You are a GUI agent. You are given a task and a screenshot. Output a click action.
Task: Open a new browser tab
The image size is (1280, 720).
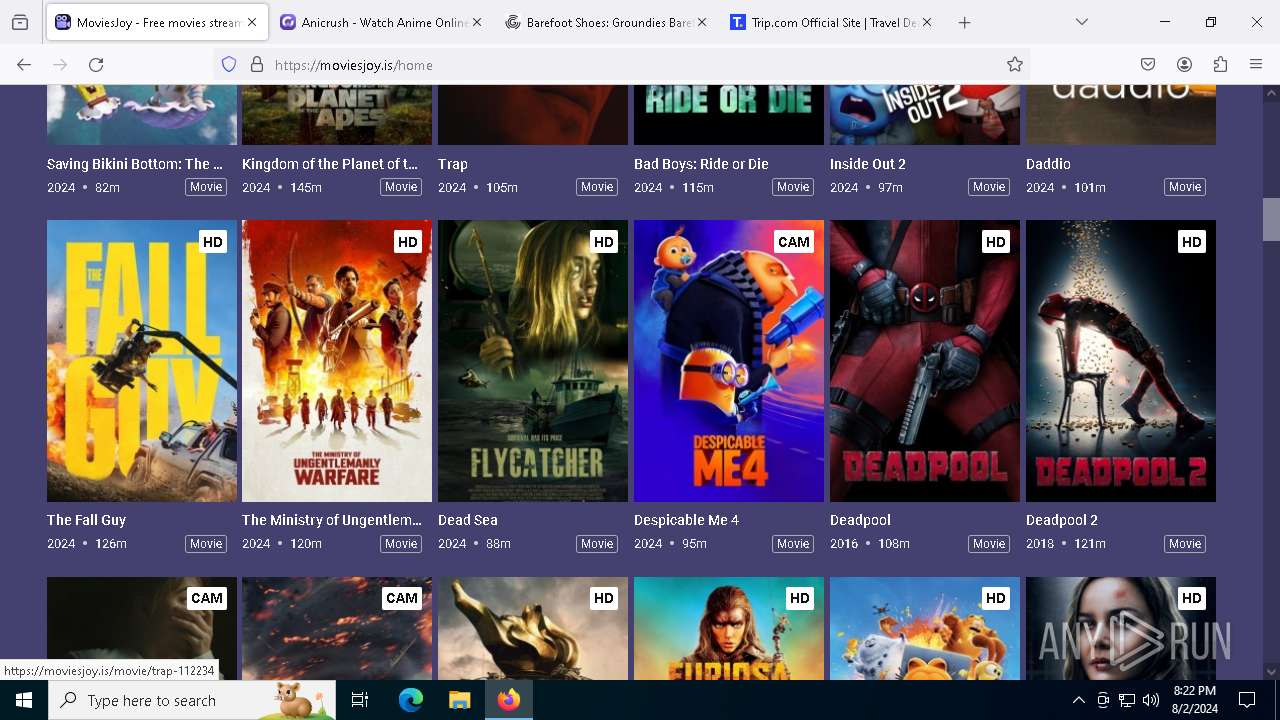964,22
